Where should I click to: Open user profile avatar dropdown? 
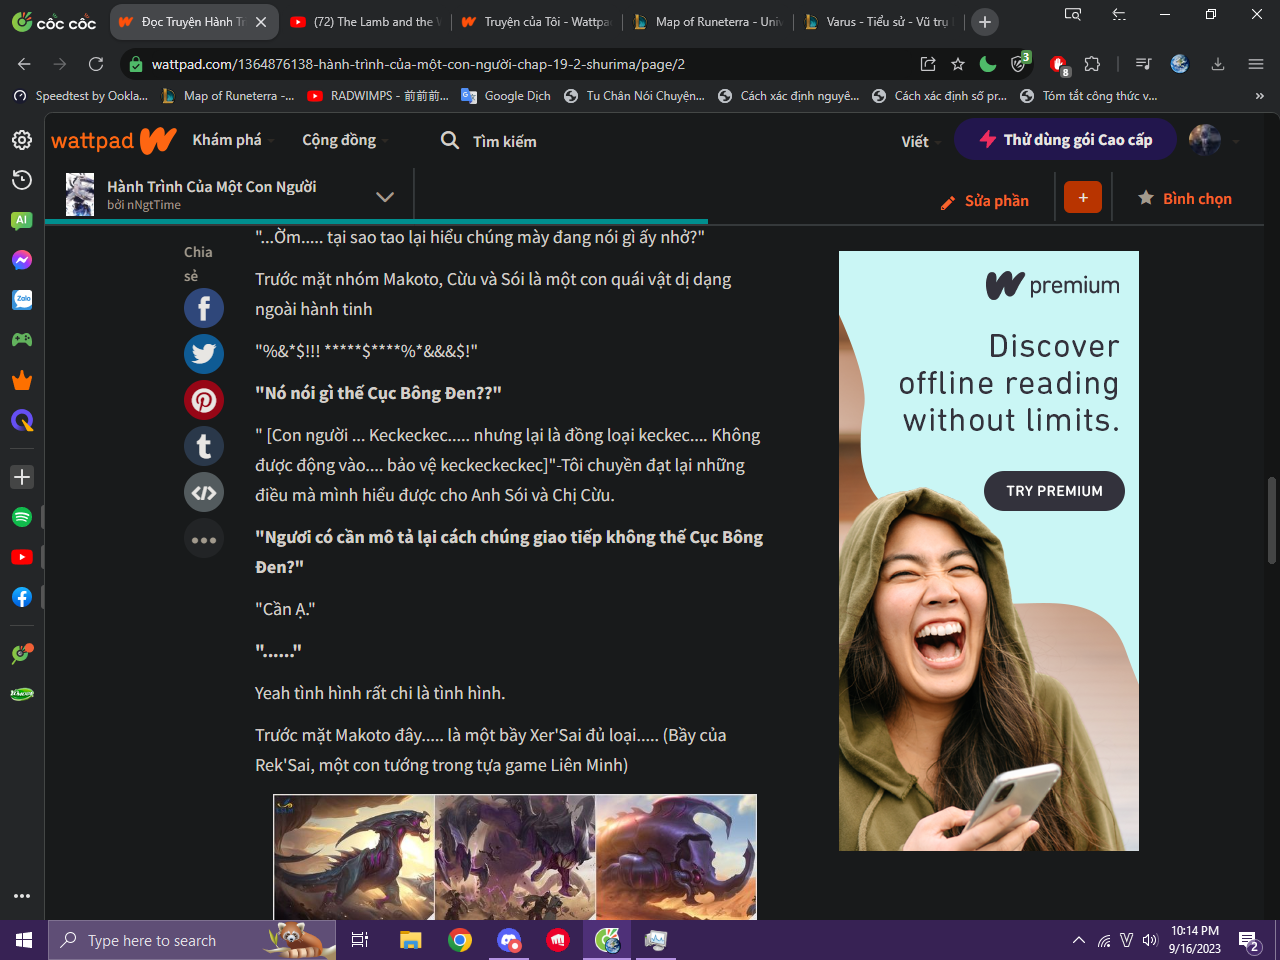pyautogui.click(x=1214, y=140)
